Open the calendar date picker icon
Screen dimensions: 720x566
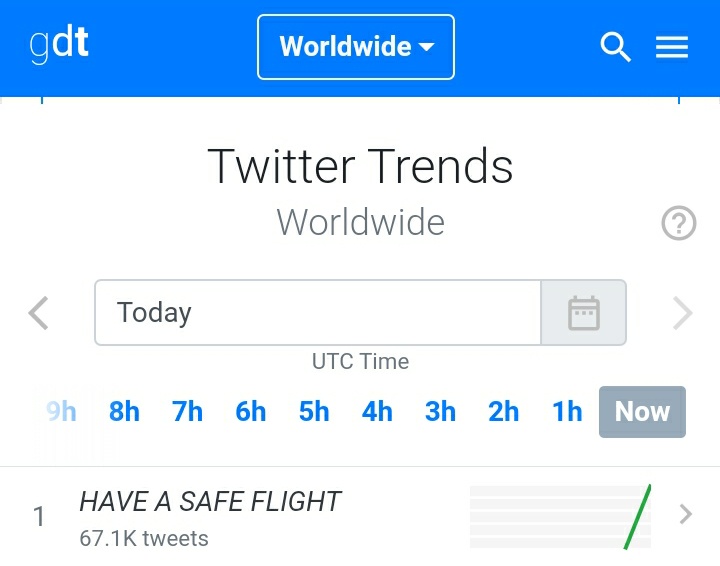tap(584, 313)
